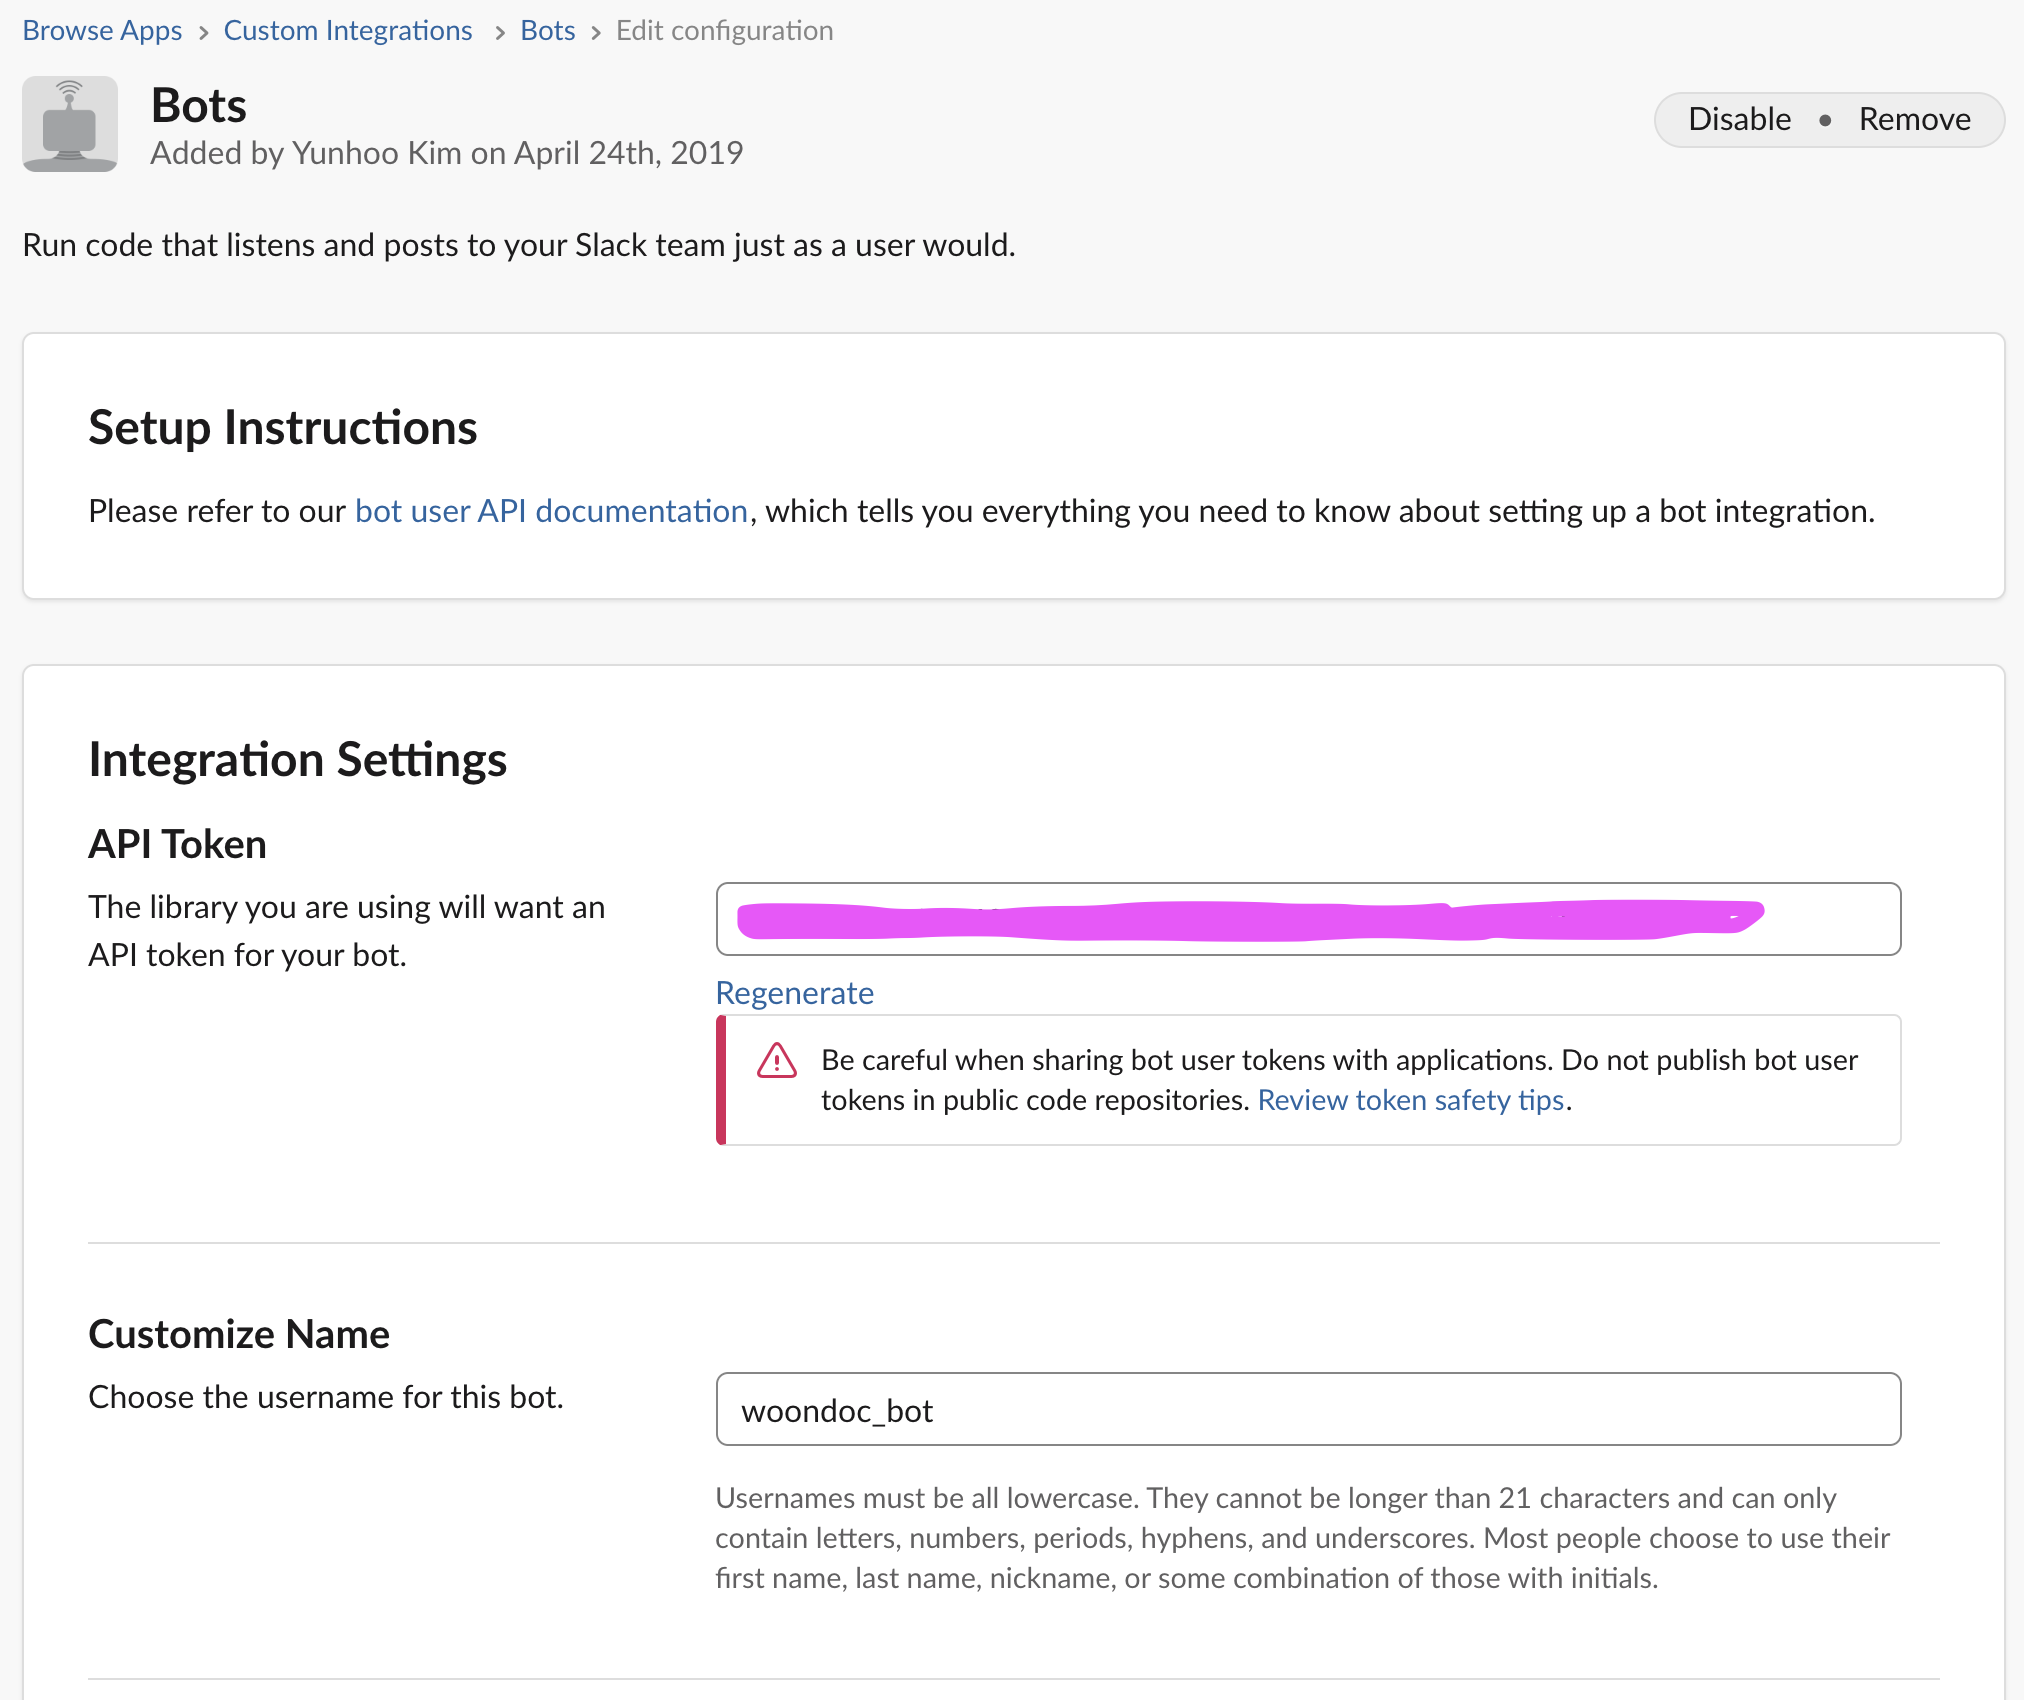
Task: Open Review token safety tips link
Action: [1410, 1100]
